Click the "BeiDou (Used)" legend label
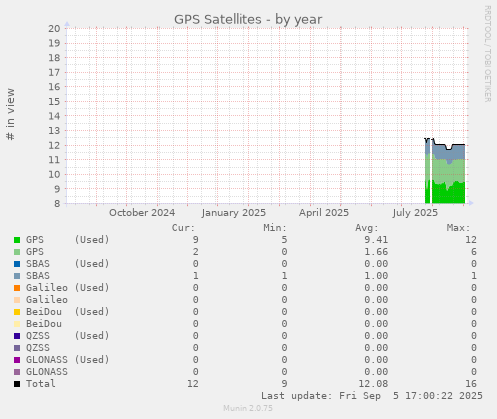The image size is (497, 419). [68, 312]
